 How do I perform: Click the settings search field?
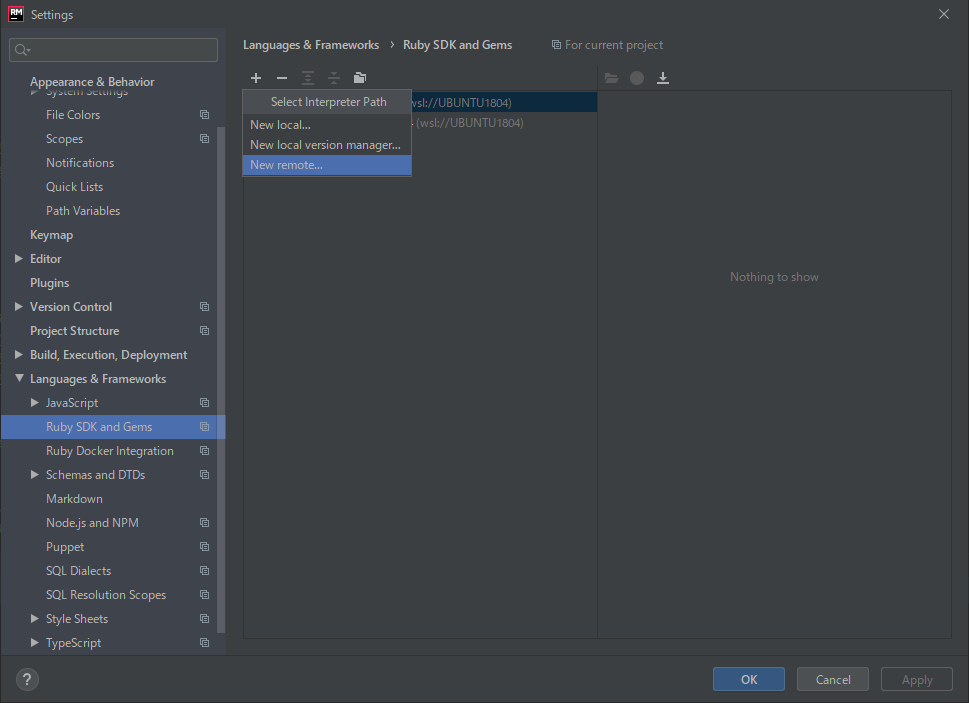(114, 50)
